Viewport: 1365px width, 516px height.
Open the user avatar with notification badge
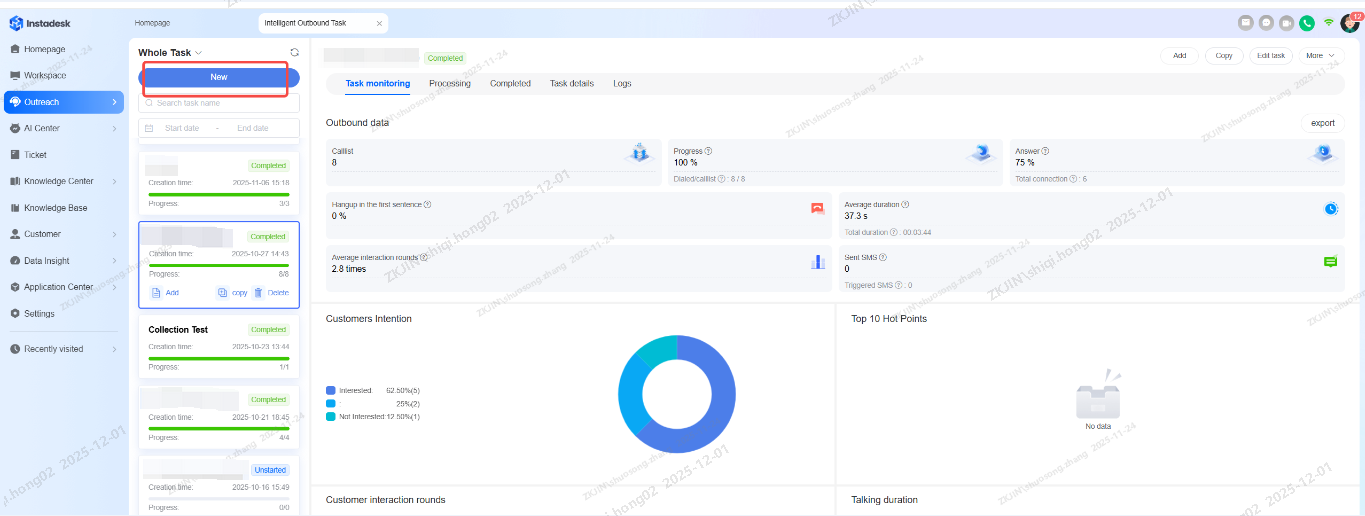pyautogui.click(x=1349, y=23)
